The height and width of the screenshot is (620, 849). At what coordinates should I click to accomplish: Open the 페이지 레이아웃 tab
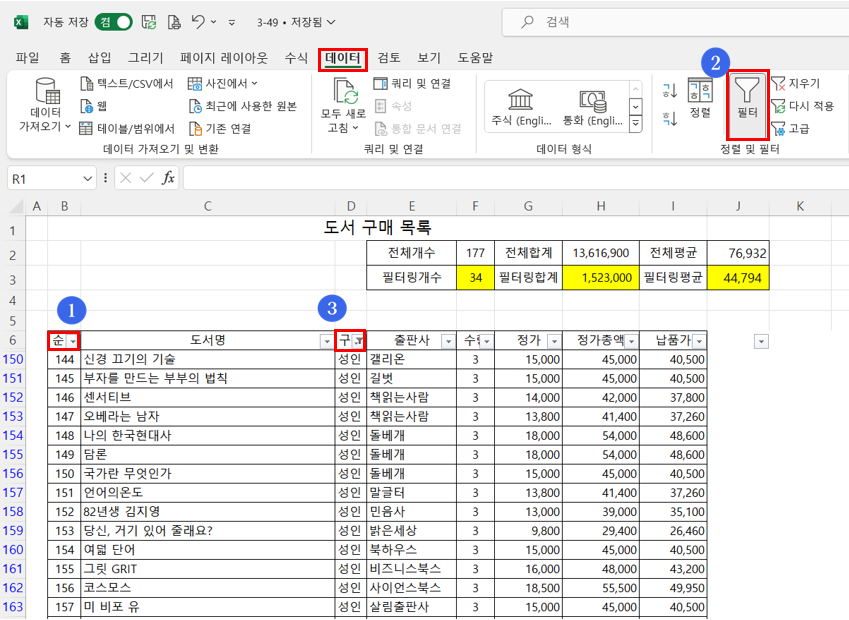point(224,58)
